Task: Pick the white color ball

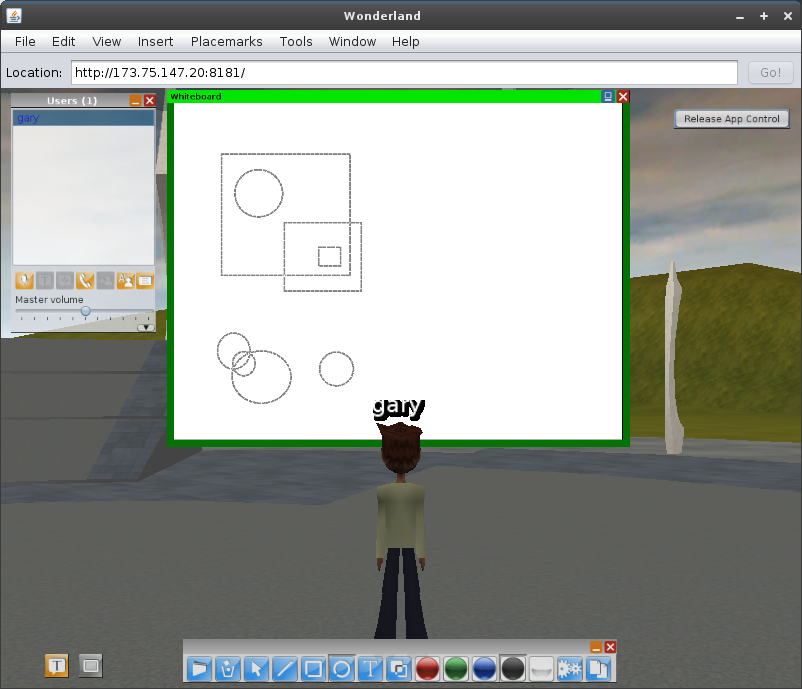Action: 542,668
